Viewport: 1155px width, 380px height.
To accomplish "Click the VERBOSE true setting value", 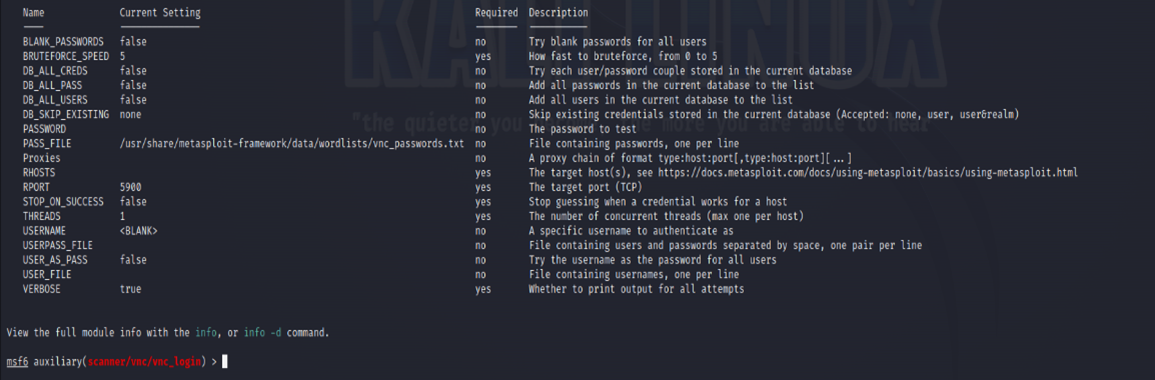I will (x=130, y=289).
